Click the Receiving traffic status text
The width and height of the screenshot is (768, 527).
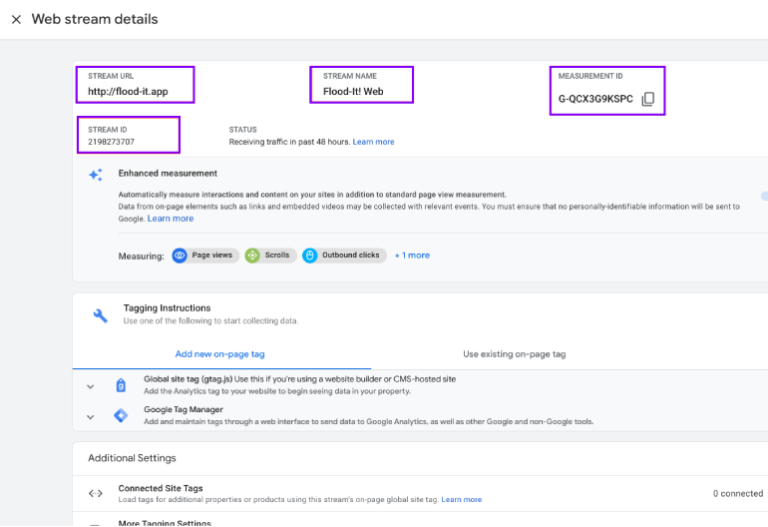[x=289, y=142]
